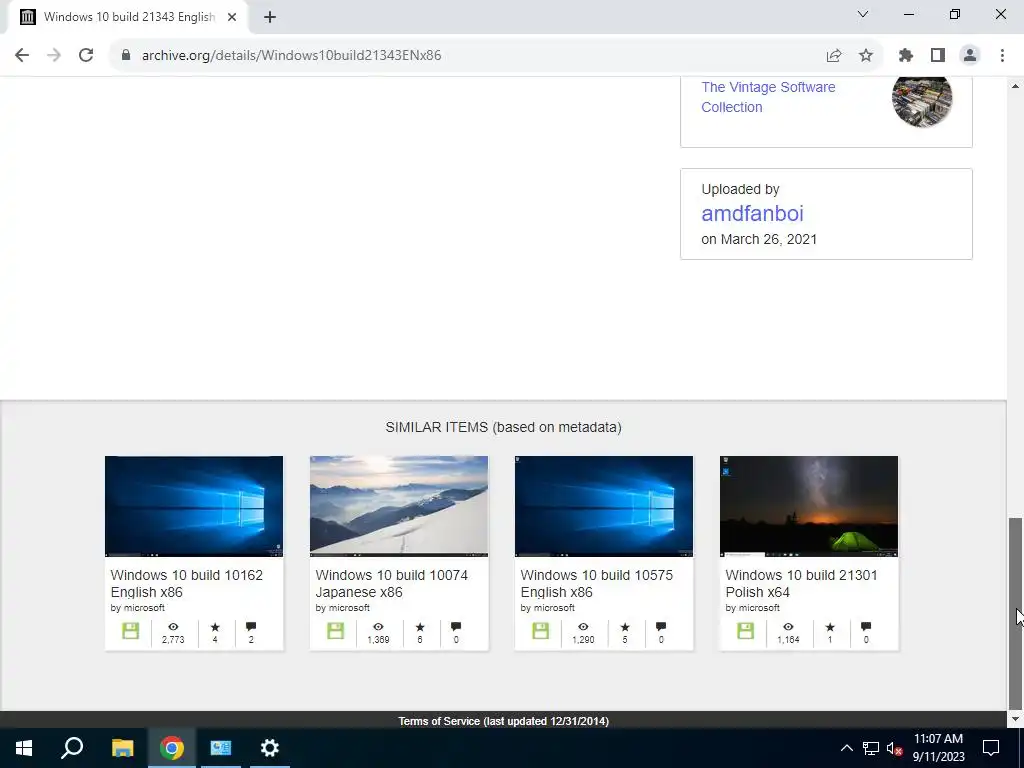Screen dimensions: 1024x768
Task: Open the taskbar clock showing 11:07 AM
Action: (x=938, y=748)
